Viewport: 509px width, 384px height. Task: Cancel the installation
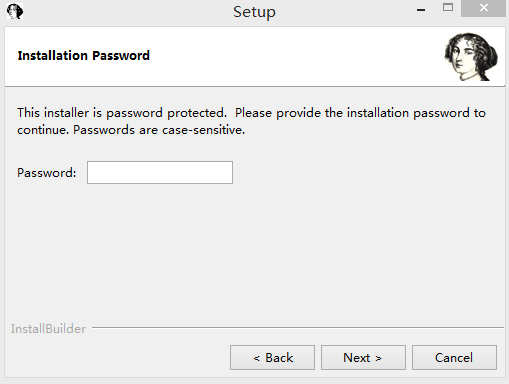(x=454, y=358)
